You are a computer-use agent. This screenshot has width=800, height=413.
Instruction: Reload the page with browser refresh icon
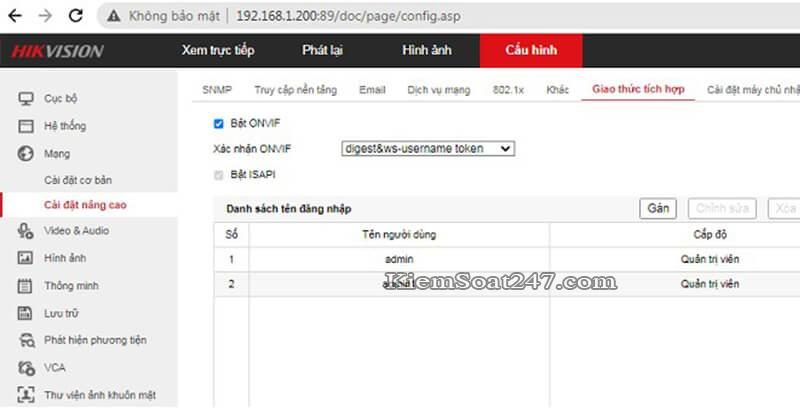76,16
